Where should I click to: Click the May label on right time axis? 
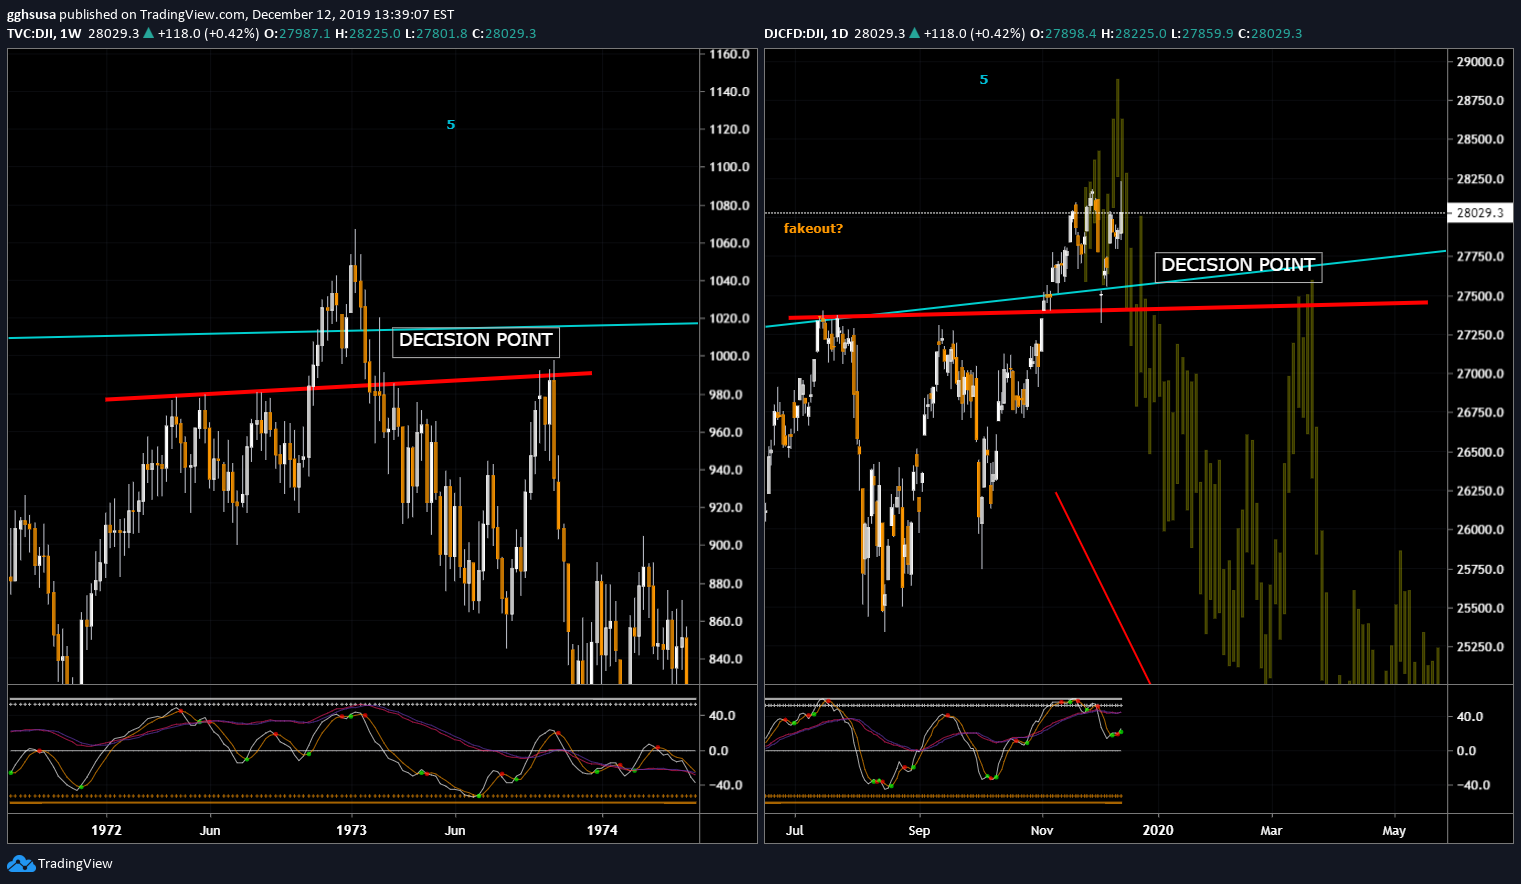[x=1394, y=830]
